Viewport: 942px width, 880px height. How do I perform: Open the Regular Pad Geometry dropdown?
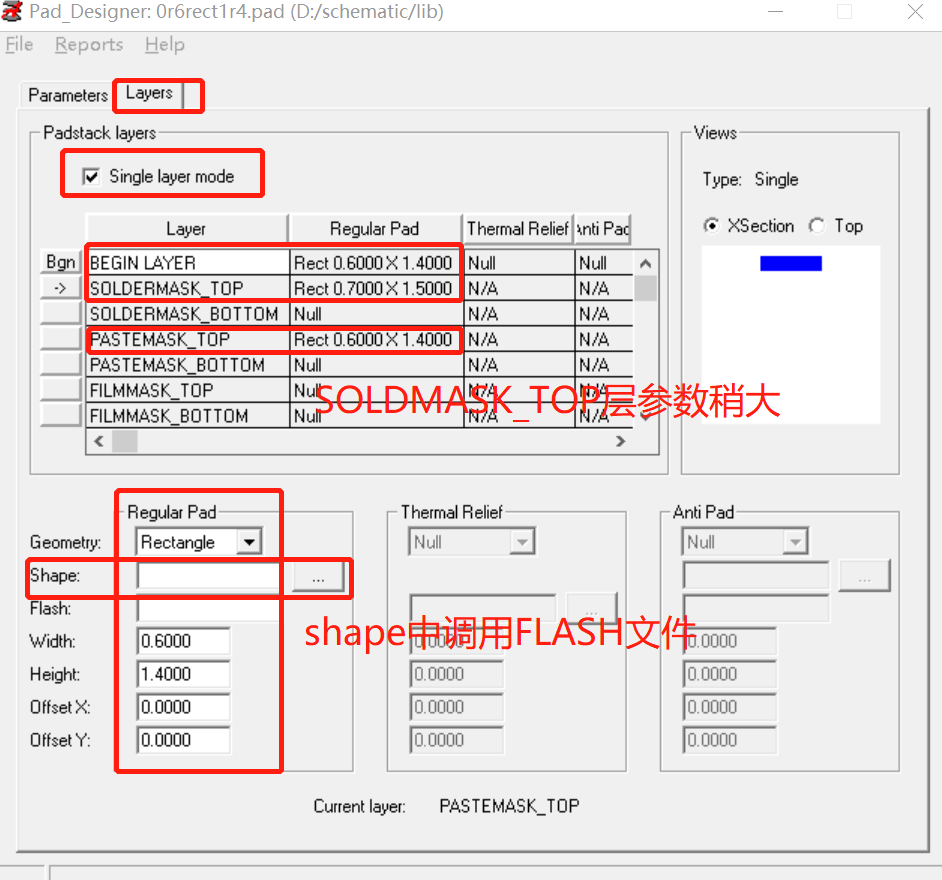(249, 542)
